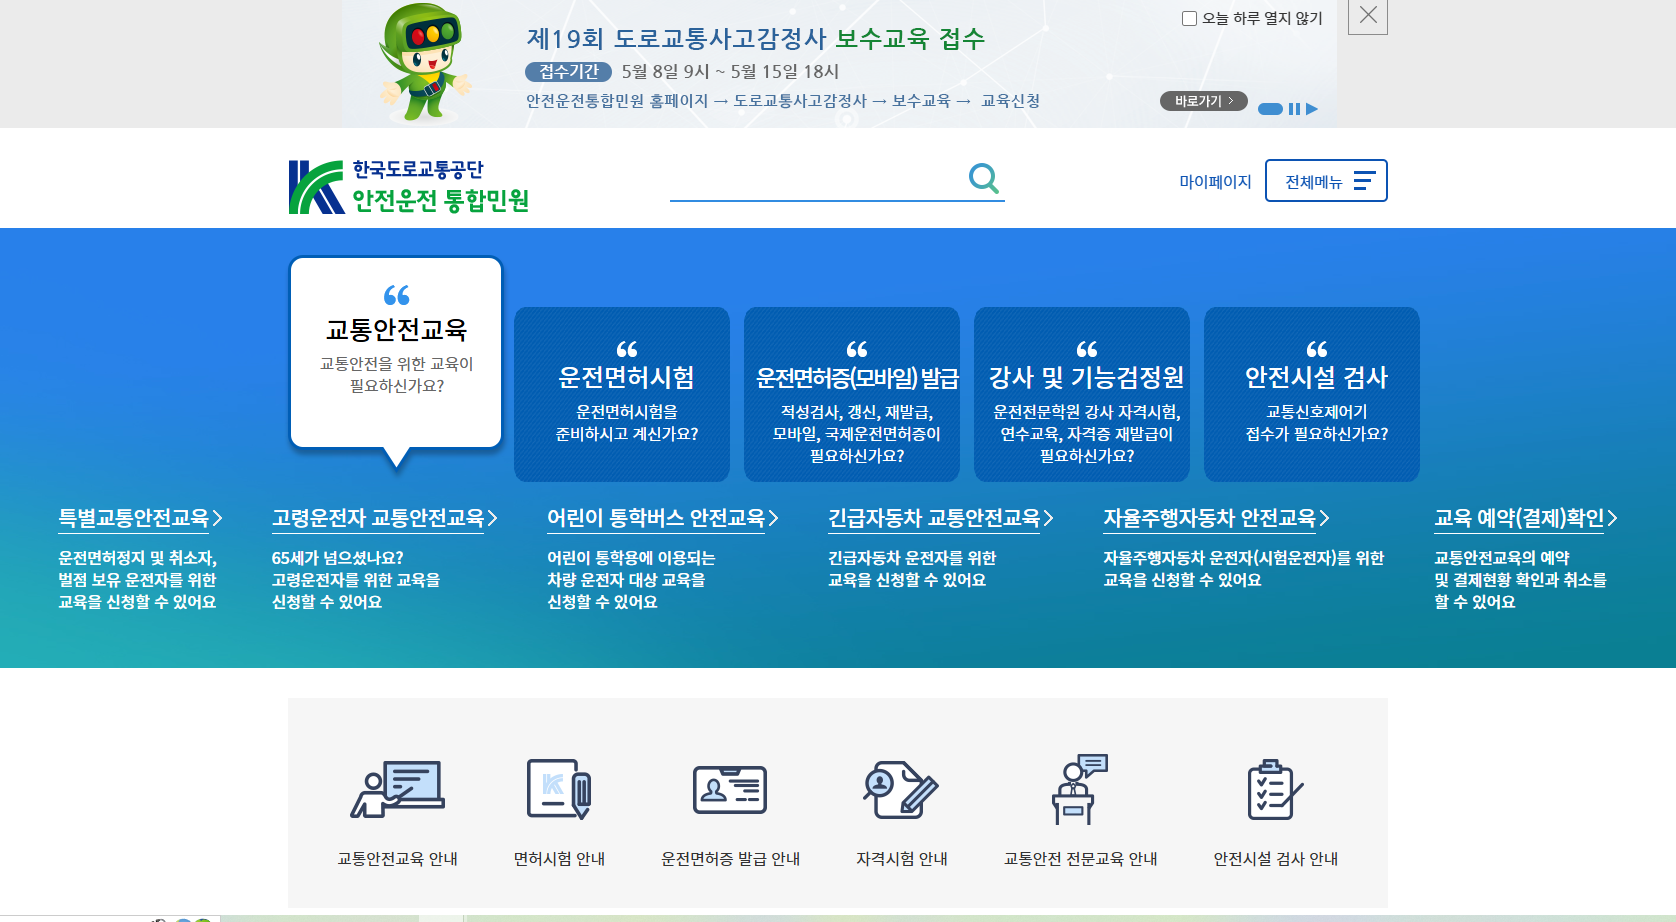Click the 교통안전 전문교육 안내 podium icon

(x=1078, y=788)
